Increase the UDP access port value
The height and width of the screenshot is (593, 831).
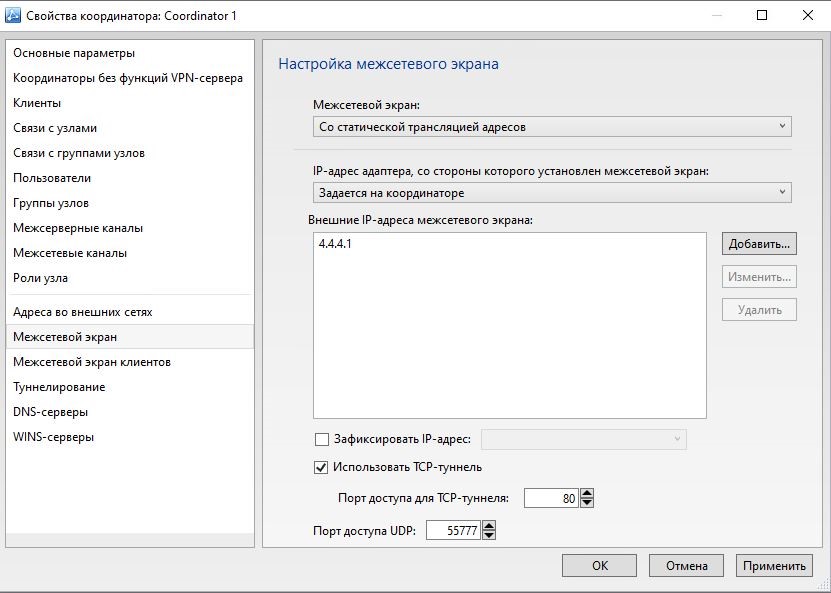tap(489, 526)
